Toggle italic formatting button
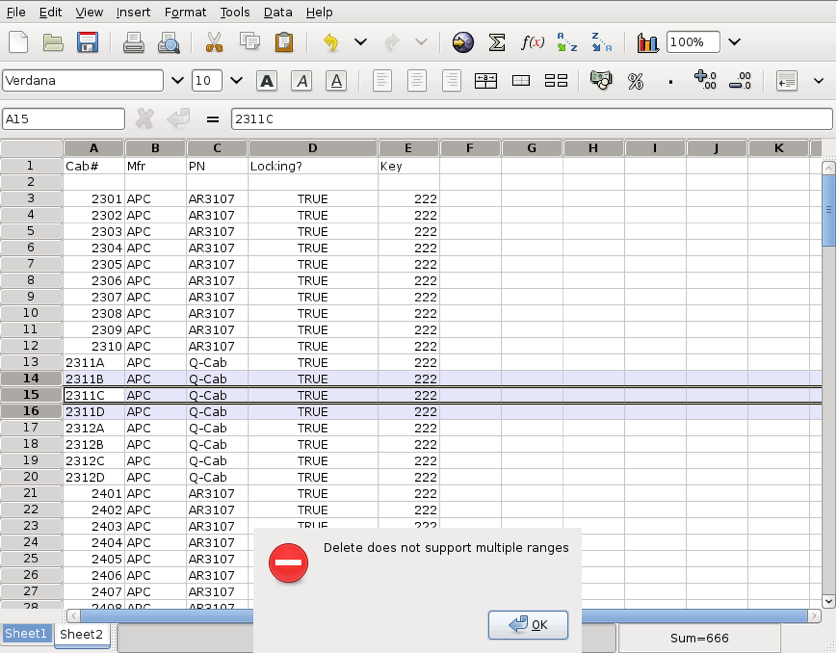838x654 pixels. point(301,81)
